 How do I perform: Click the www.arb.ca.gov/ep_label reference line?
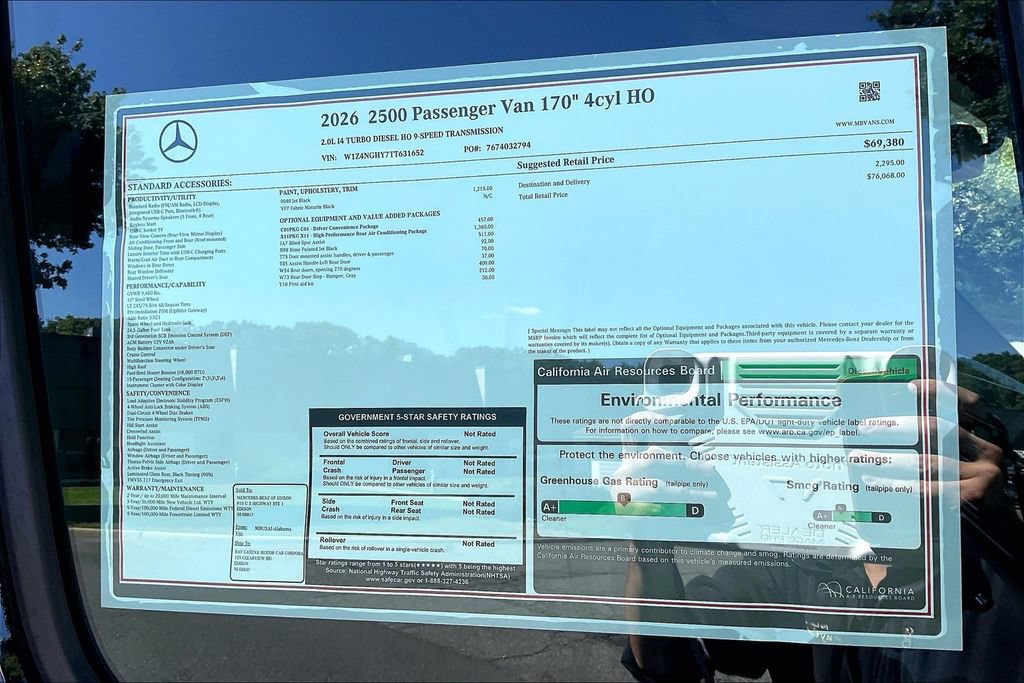coord(722,431)
